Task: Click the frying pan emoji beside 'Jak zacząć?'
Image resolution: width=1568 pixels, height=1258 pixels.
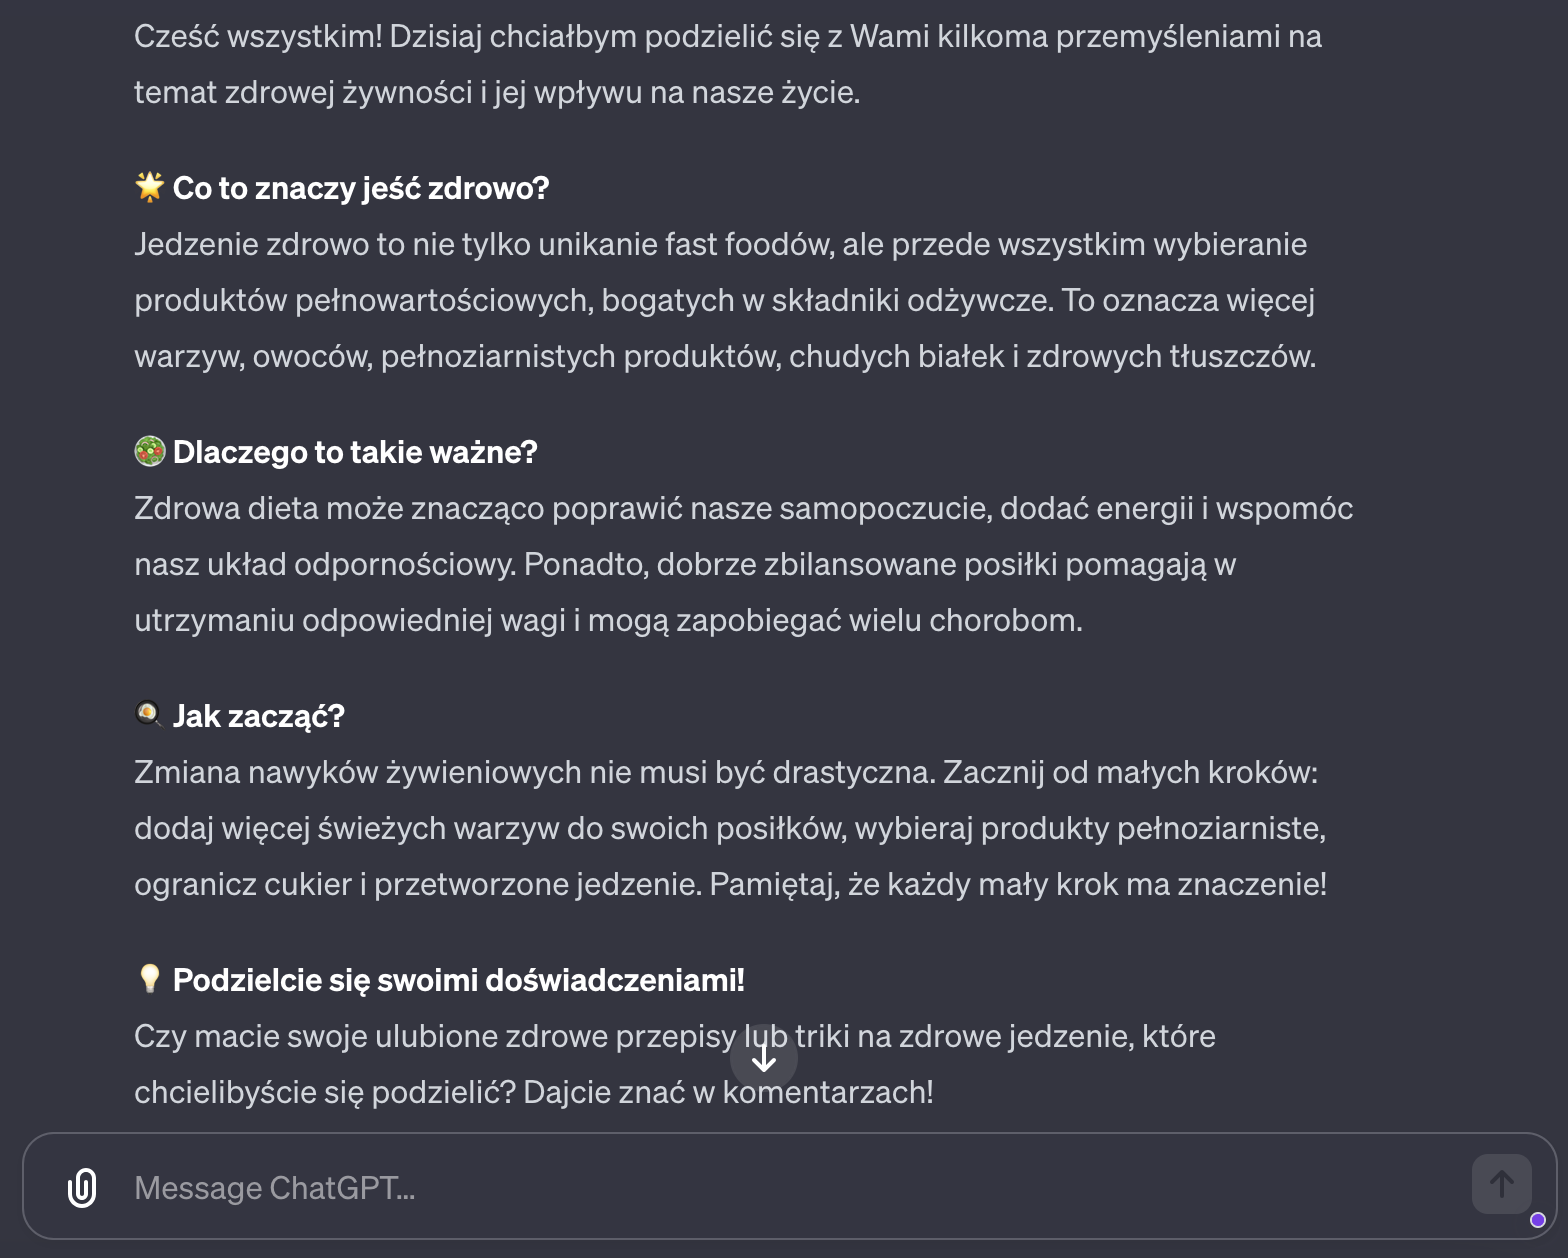Action: pyautogui.click(x=149, y=714)
